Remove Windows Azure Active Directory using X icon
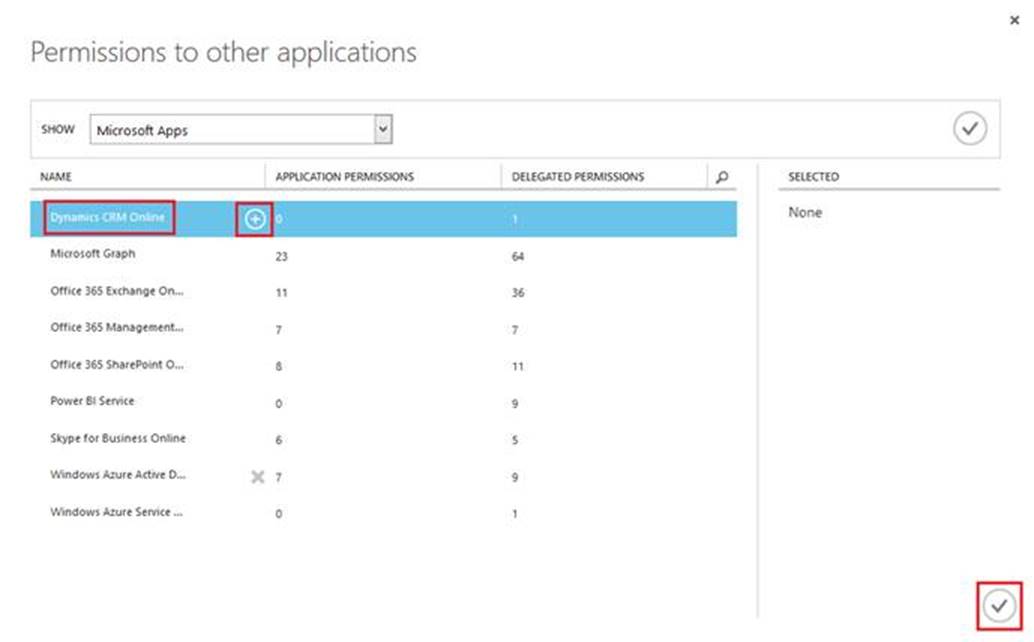The height and width of the screenshot is (642, 1034). pyautogui.click(x=257, y=477)
